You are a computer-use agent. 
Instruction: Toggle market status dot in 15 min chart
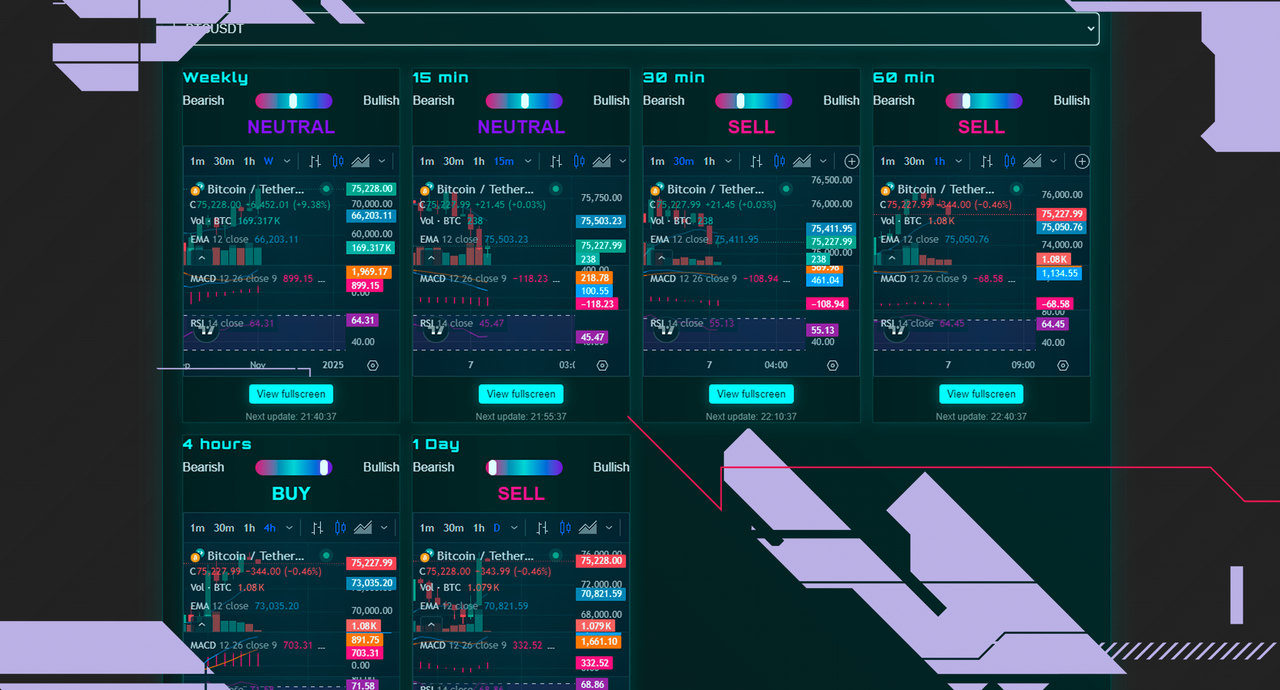pyautogui.click(x=556, y=188)
